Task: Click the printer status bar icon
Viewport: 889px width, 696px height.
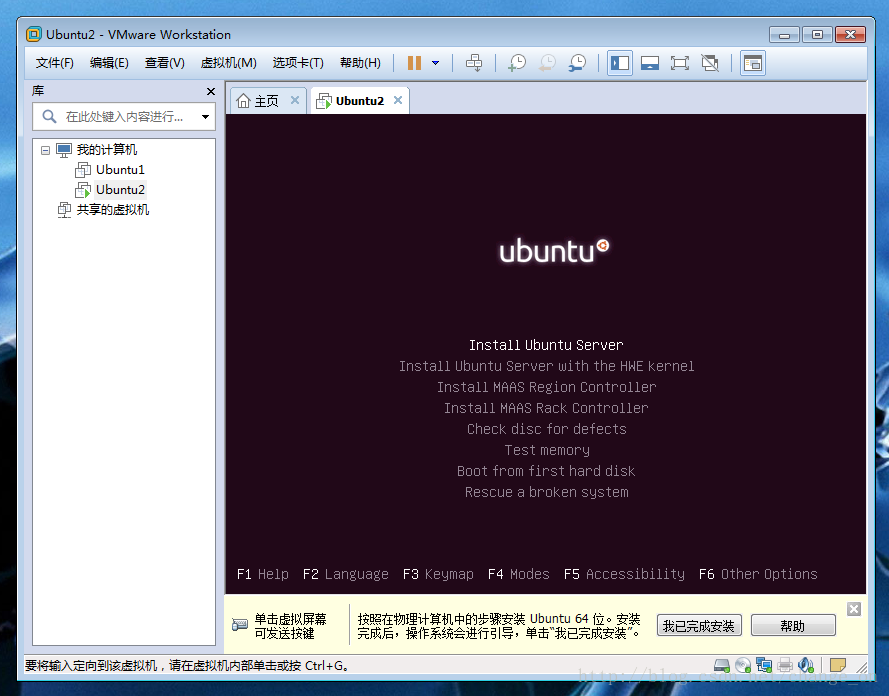Action: coord(785,665)
